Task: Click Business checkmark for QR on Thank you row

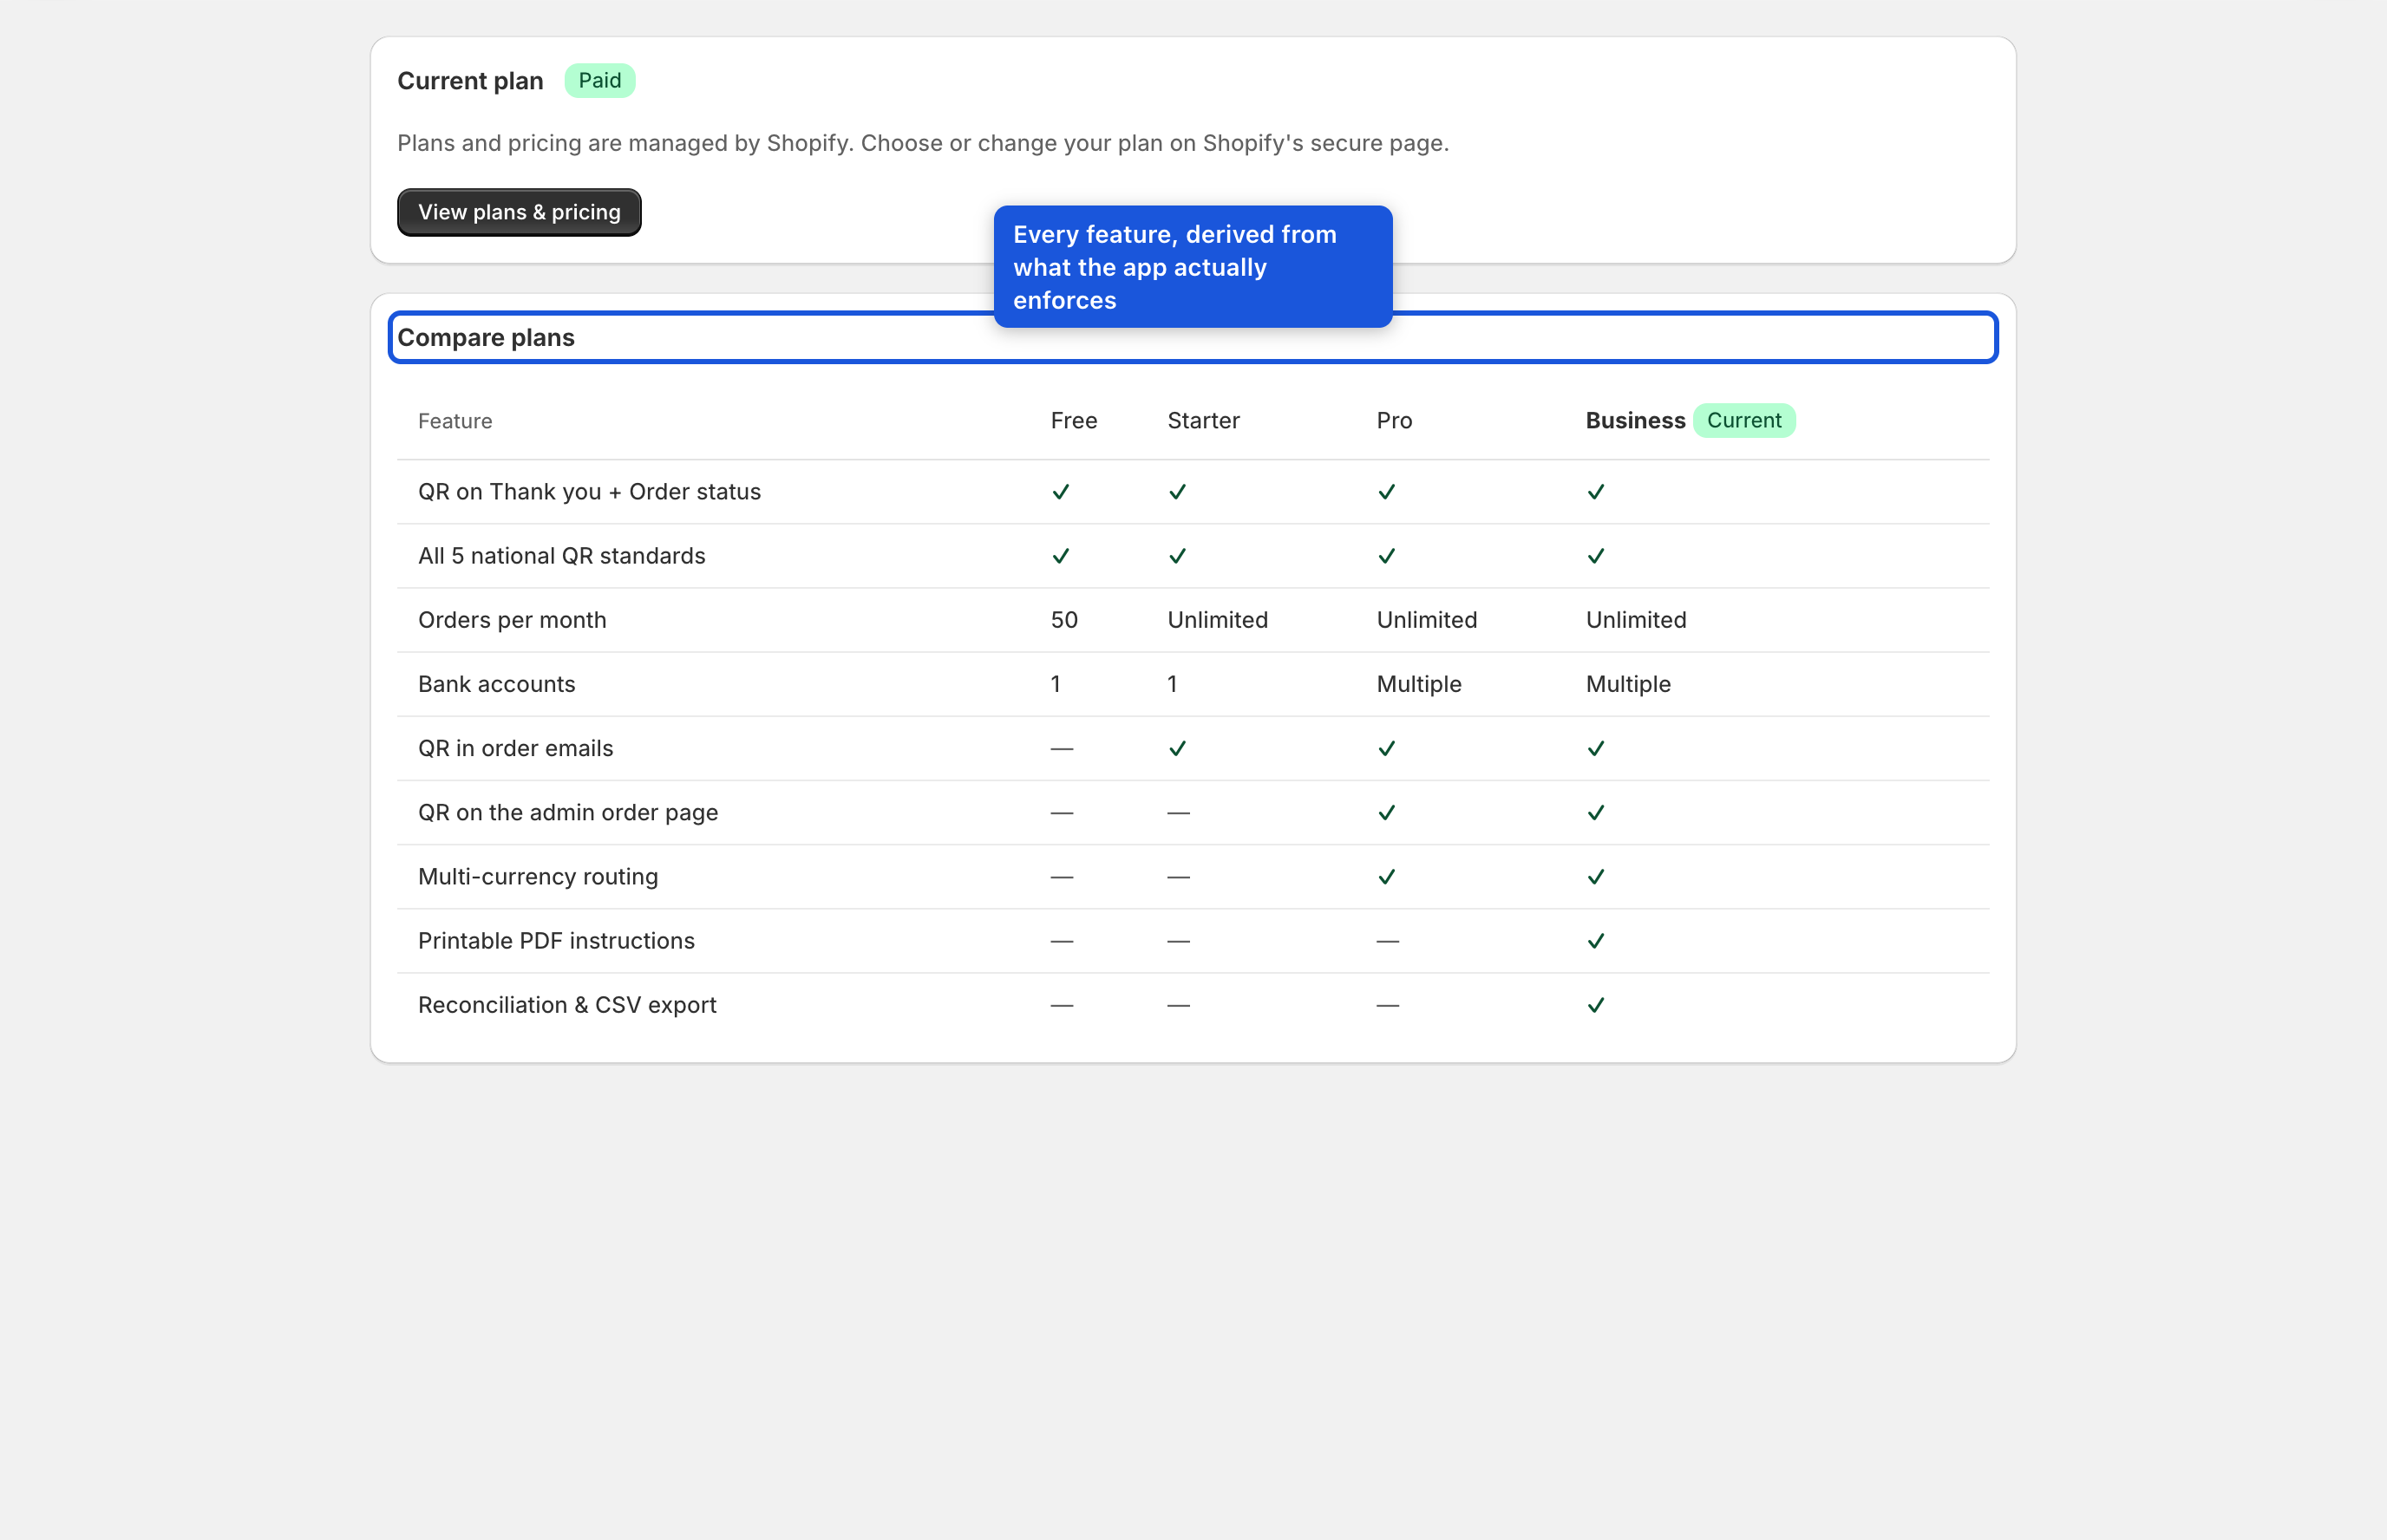Action: click(x=1596, y=492)
